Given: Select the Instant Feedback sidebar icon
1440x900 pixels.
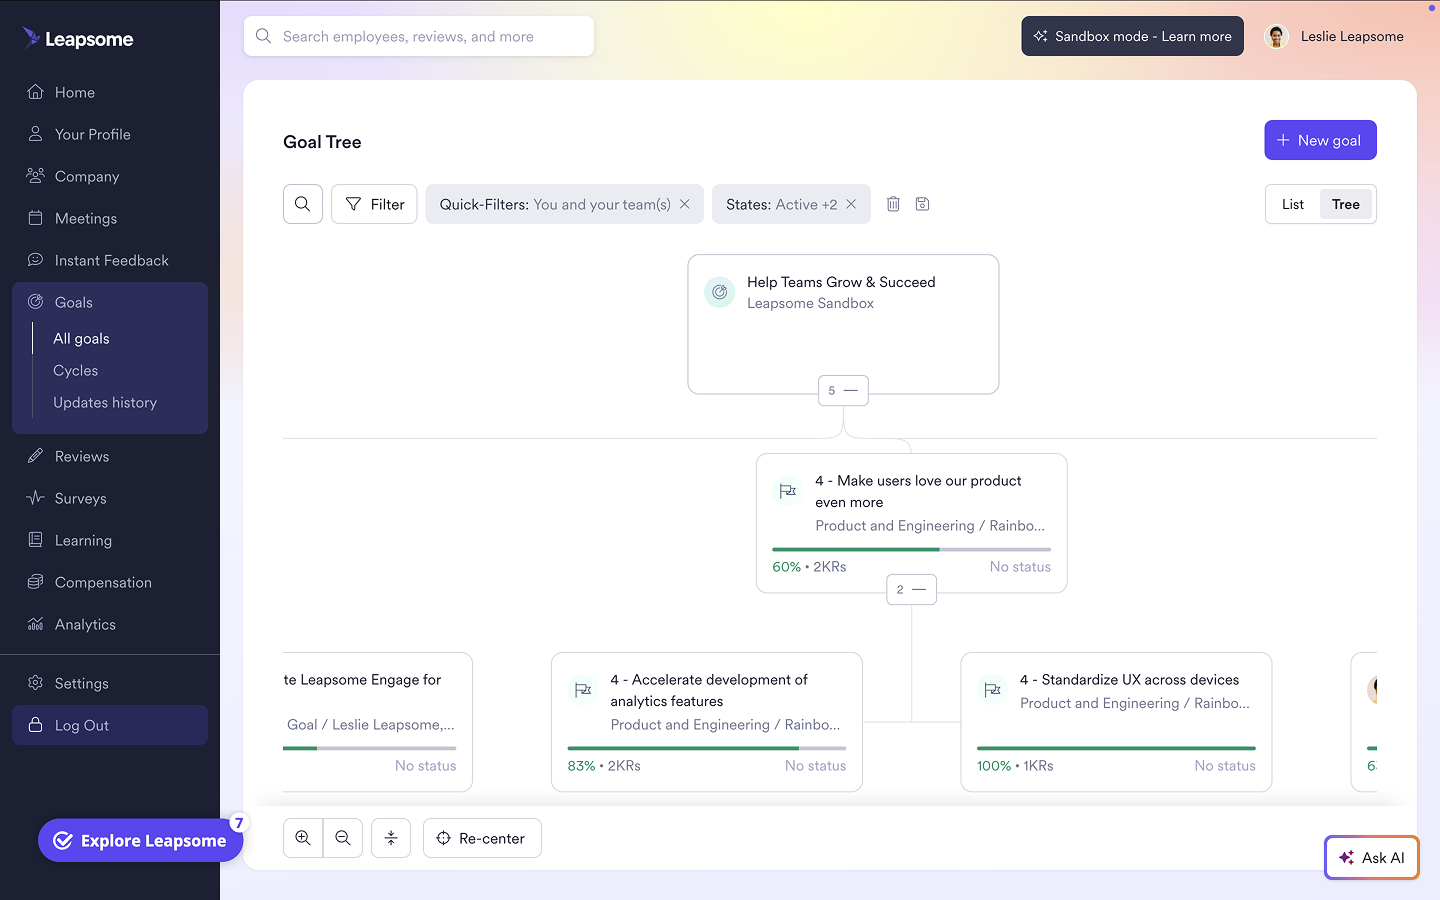Looking at the screenshot, I should (34, 260).
